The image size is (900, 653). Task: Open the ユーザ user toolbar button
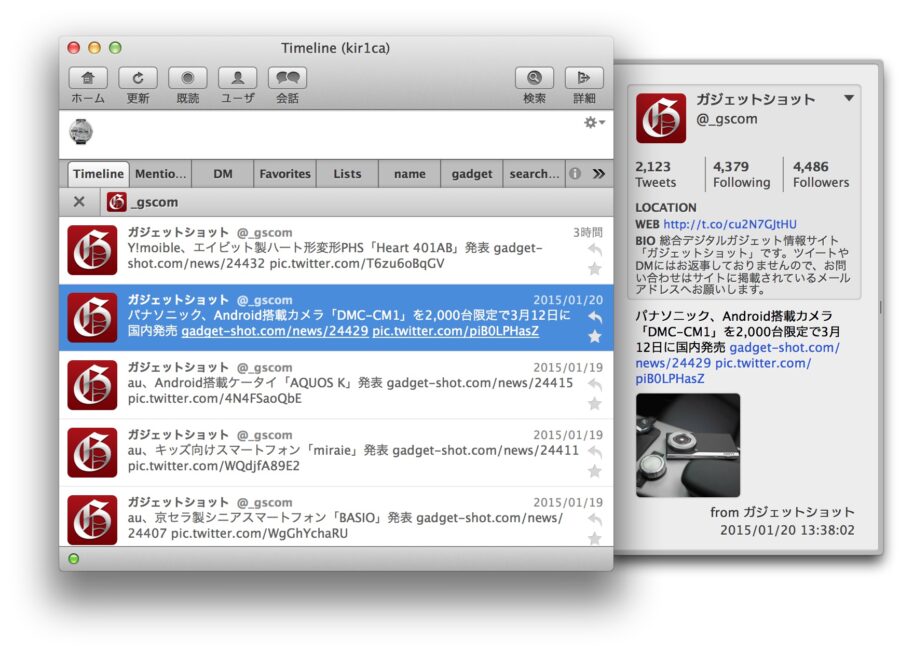(x=238, y=78)
